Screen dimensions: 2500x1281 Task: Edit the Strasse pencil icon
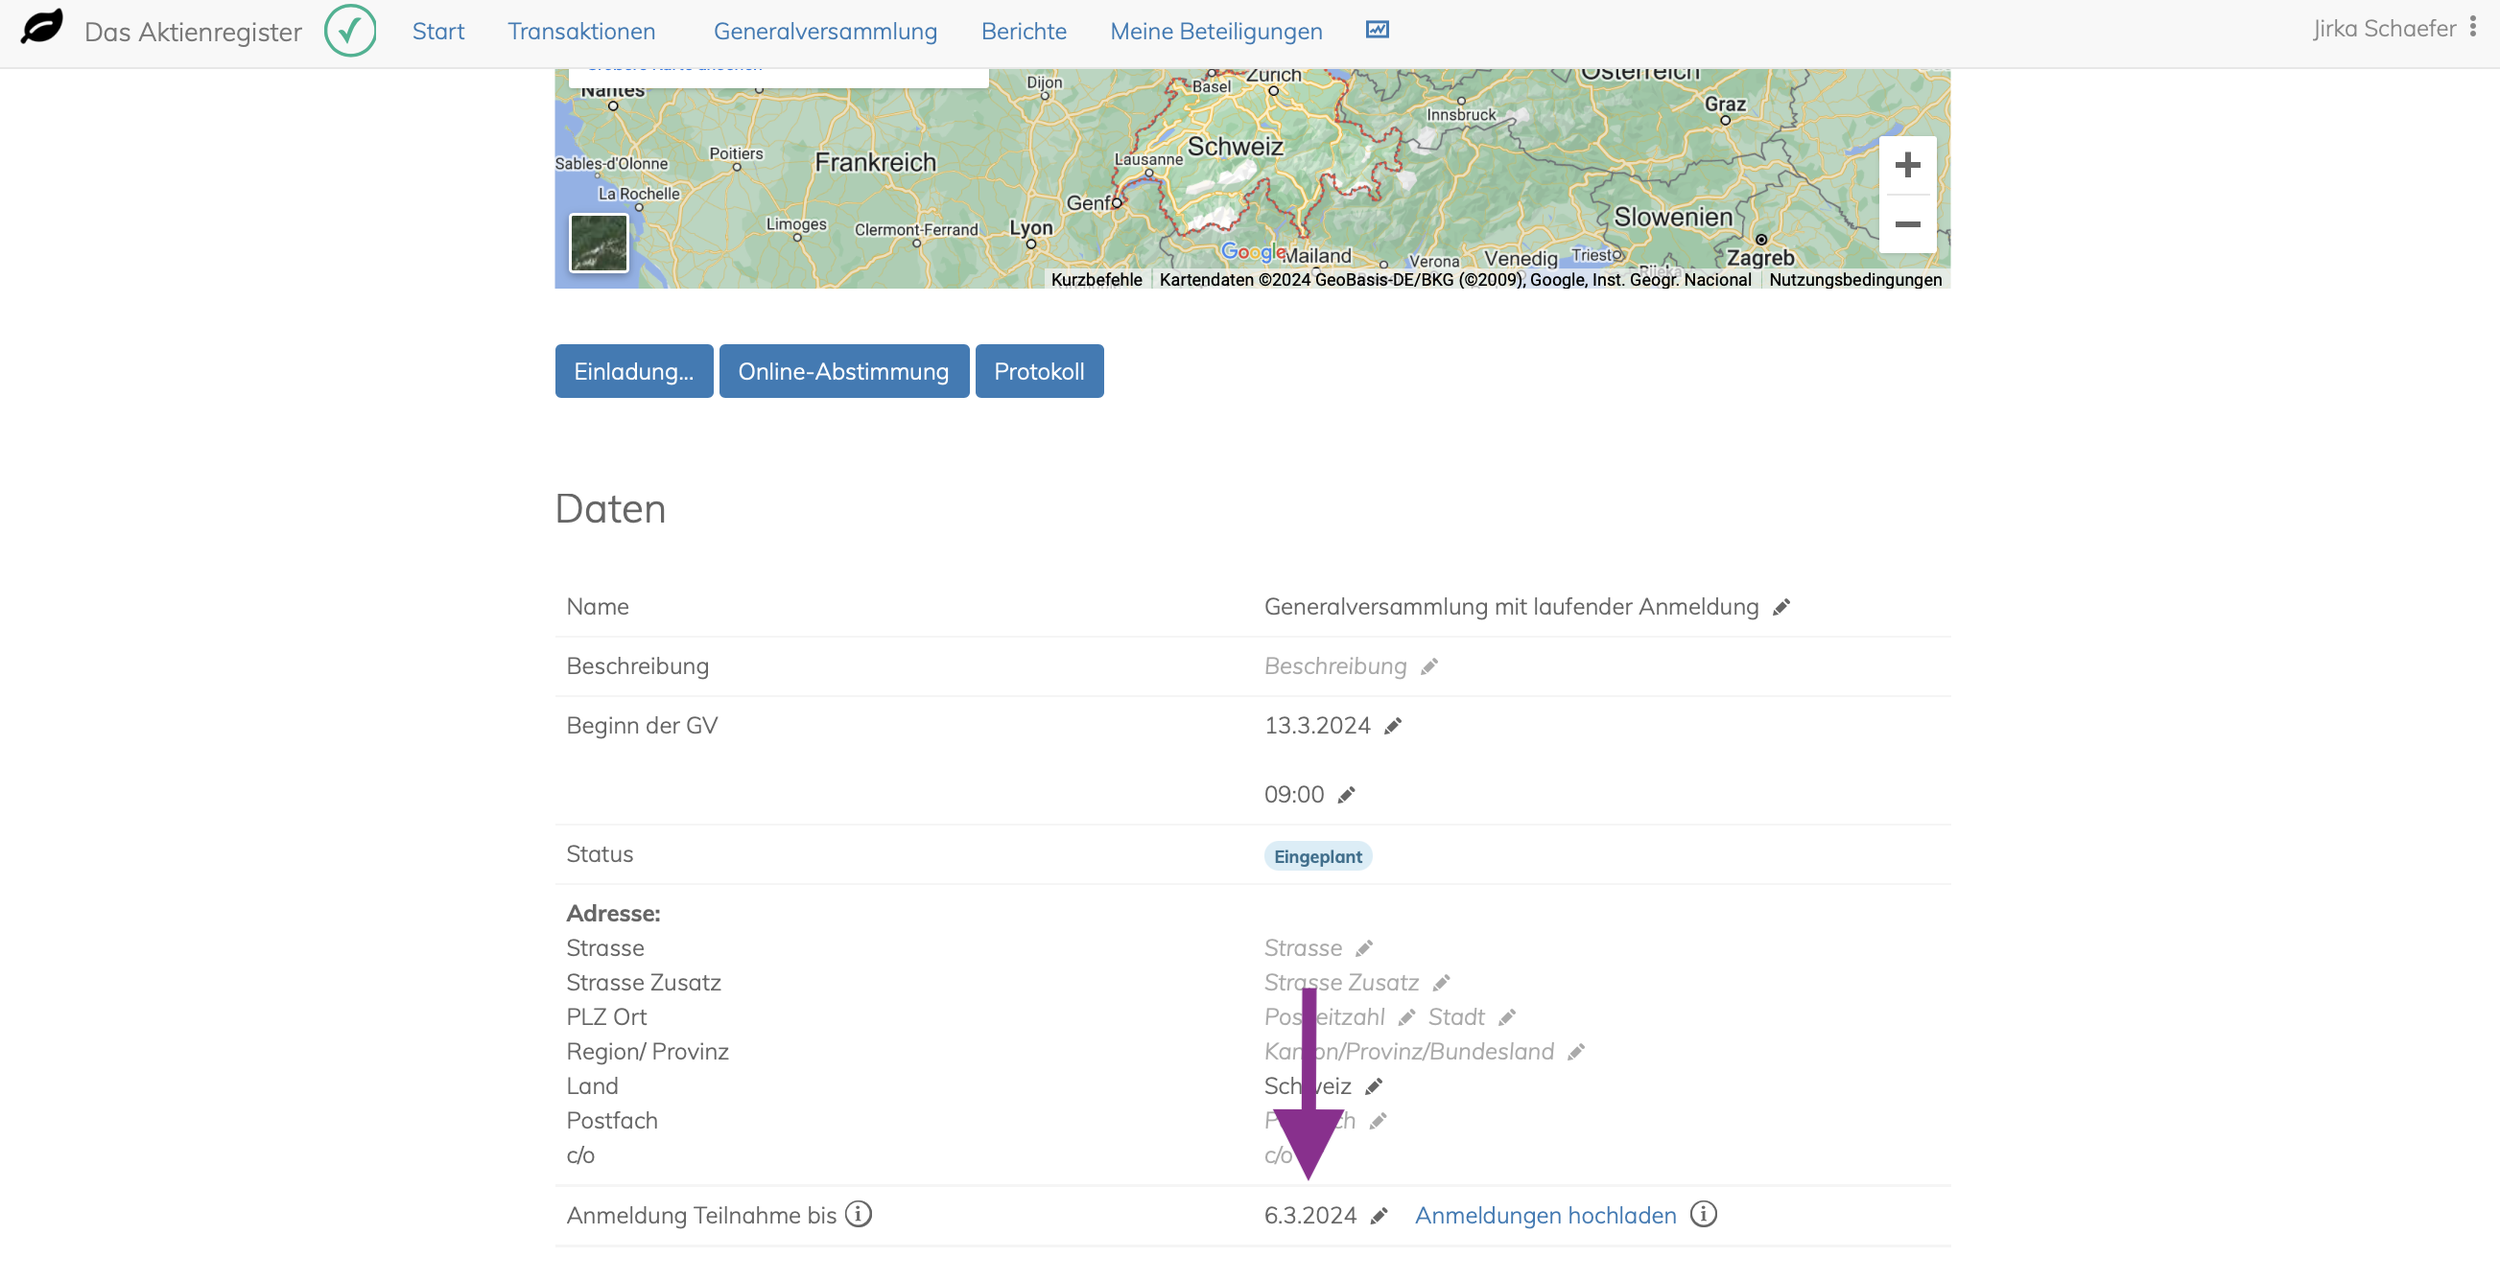pyautogui.click(x=1364, y=948)
